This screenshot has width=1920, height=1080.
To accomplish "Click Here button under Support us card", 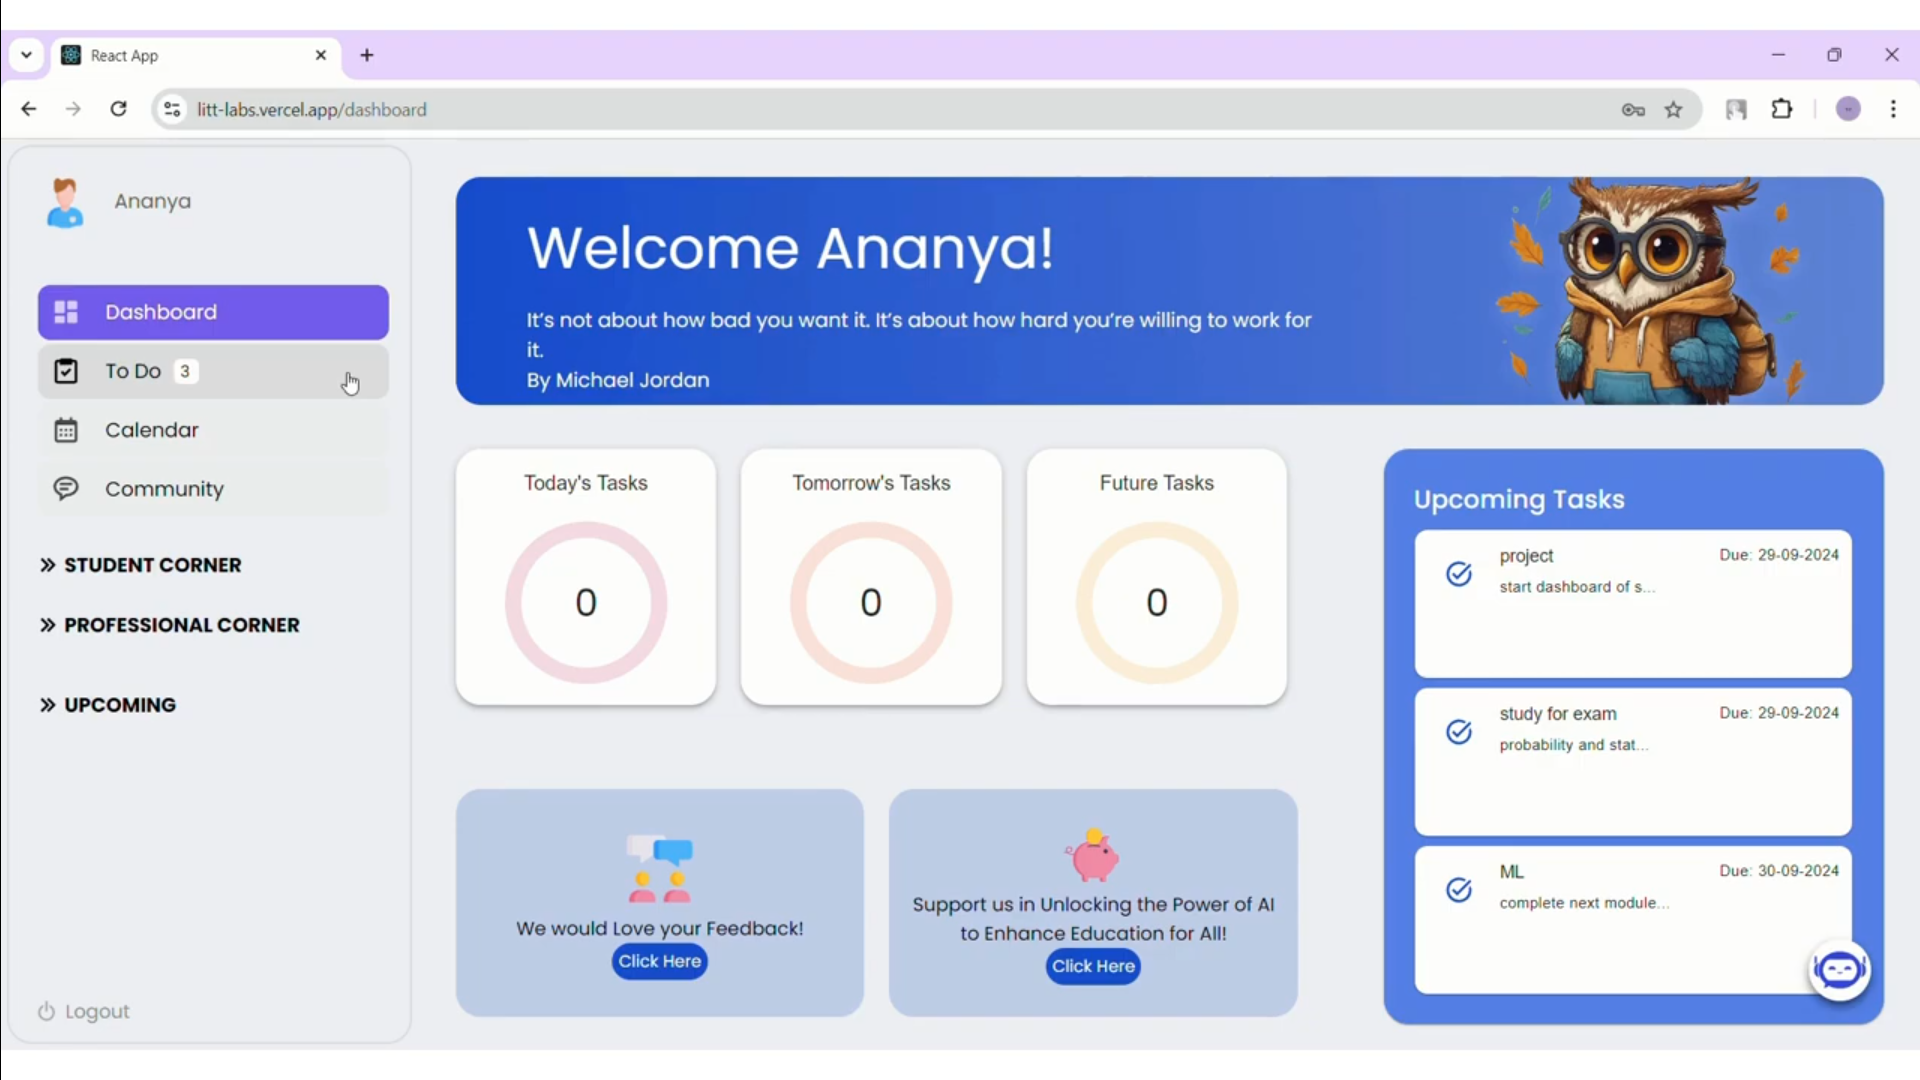I will (1093, 966).
